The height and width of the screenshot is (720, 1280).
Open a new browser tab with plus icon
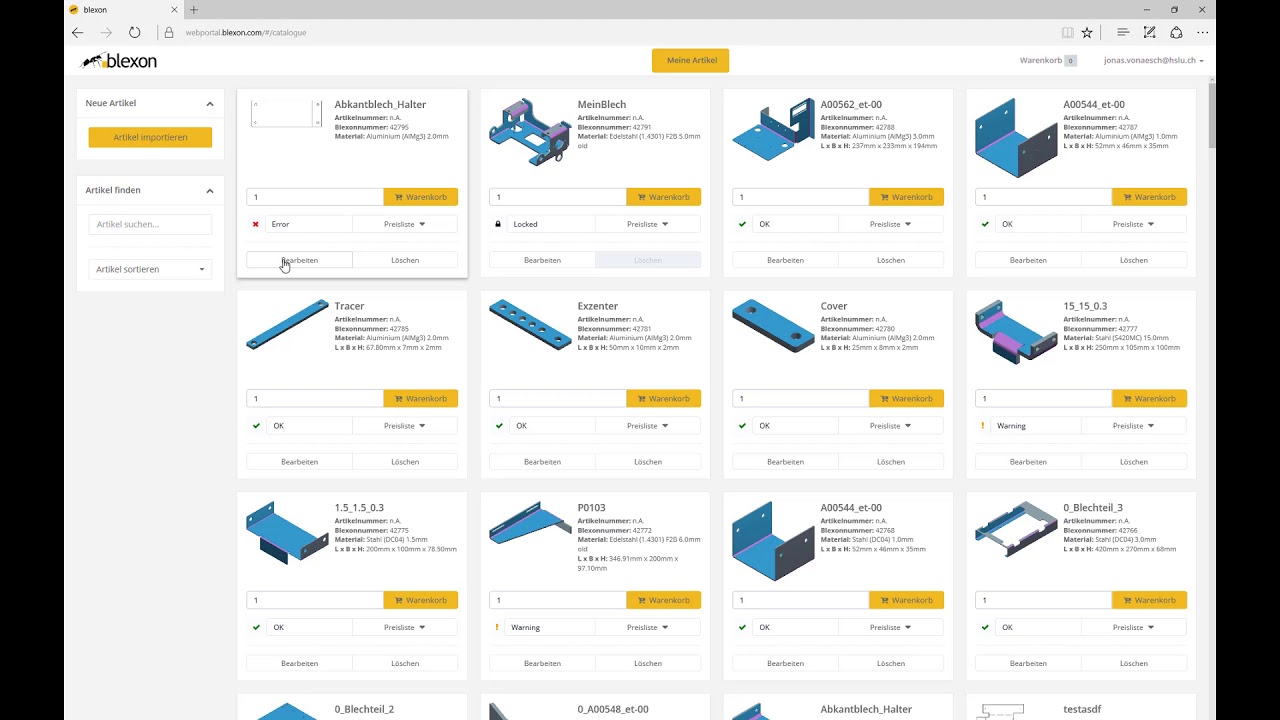tap(194, 10)
